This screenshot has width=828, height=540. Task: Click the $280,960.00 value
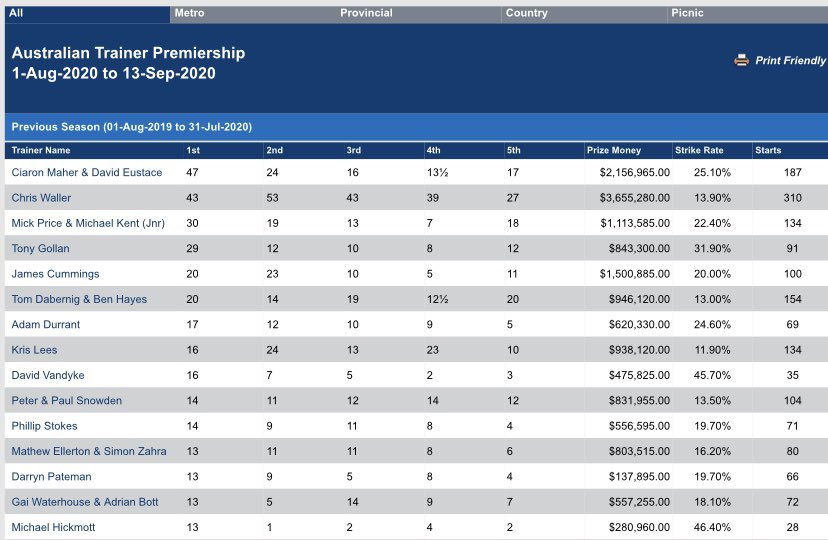(639, 527)
